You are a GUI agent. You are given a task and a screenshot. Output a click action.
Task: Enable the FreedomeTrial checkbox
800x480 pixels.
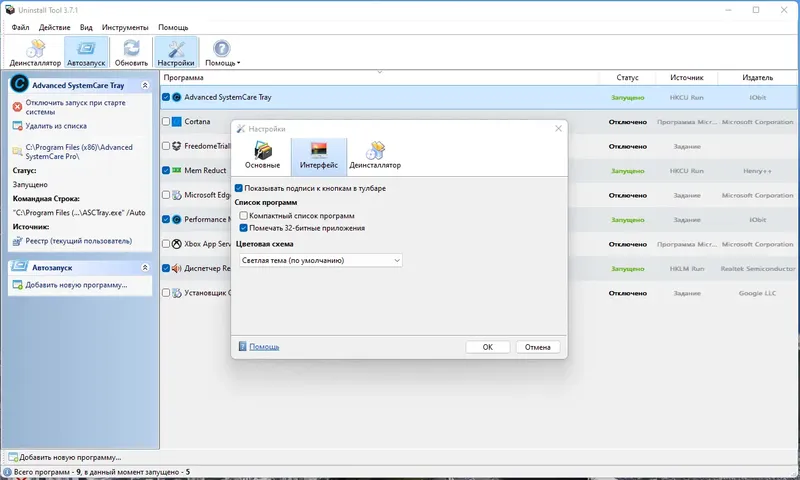pyautogui.click(x=166, y=146)
